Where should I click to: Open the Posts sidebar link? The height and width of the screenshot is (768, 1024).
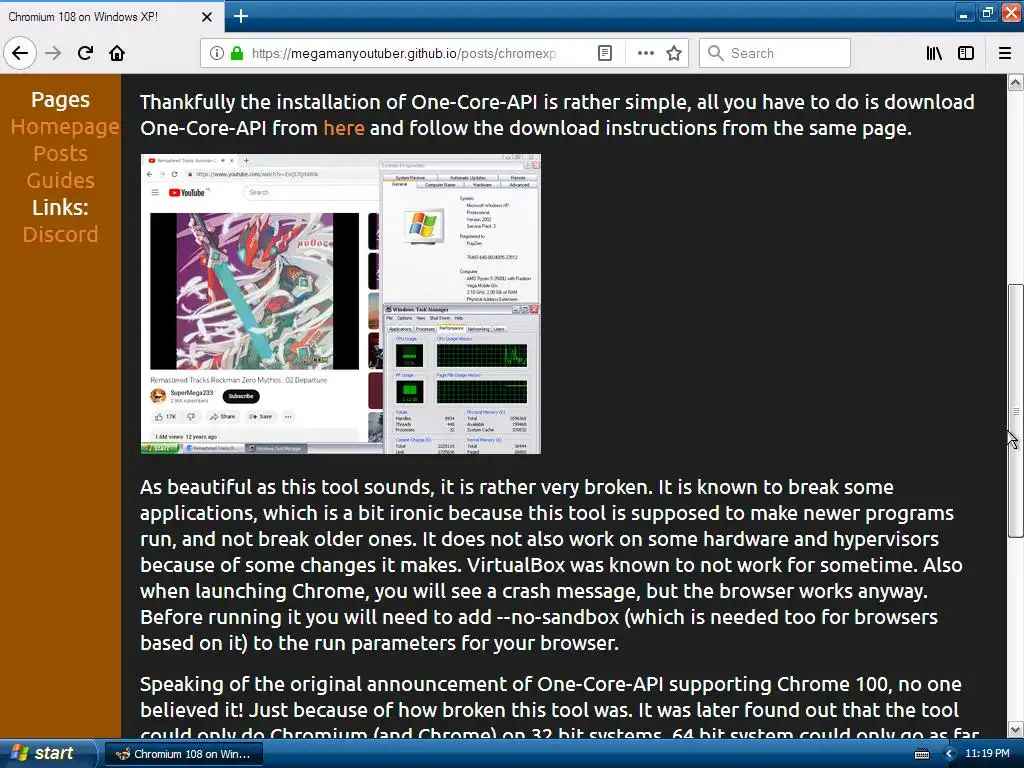(x=60, y=153)
